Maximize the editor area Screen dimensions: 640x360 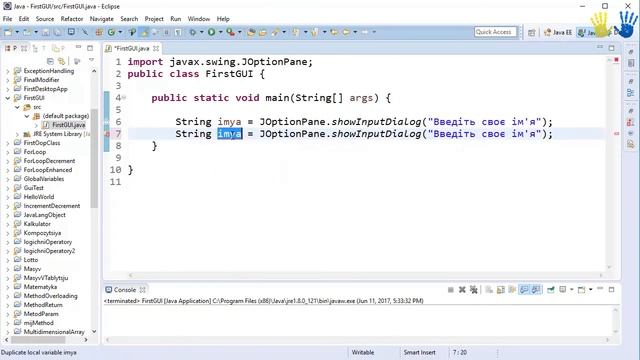[x=611, y=48]
